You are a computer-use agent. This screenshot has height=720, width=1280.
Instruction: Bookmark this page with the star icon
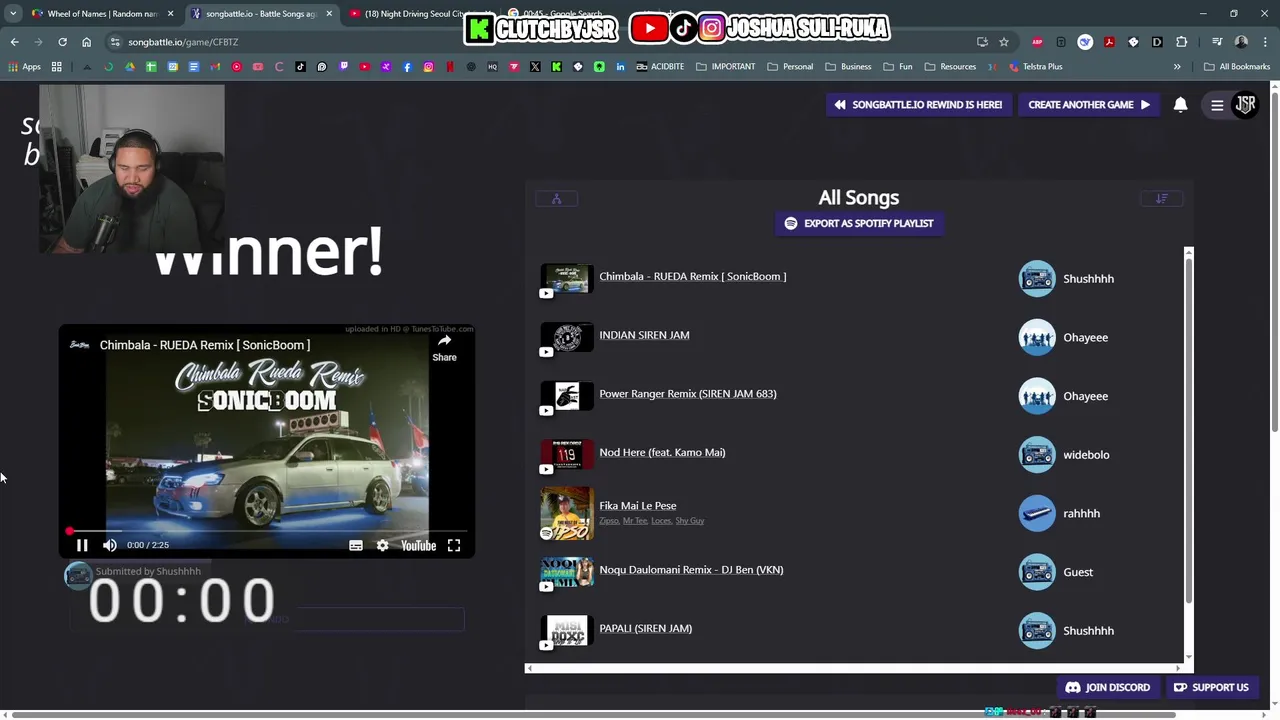tap(1004, 42)
